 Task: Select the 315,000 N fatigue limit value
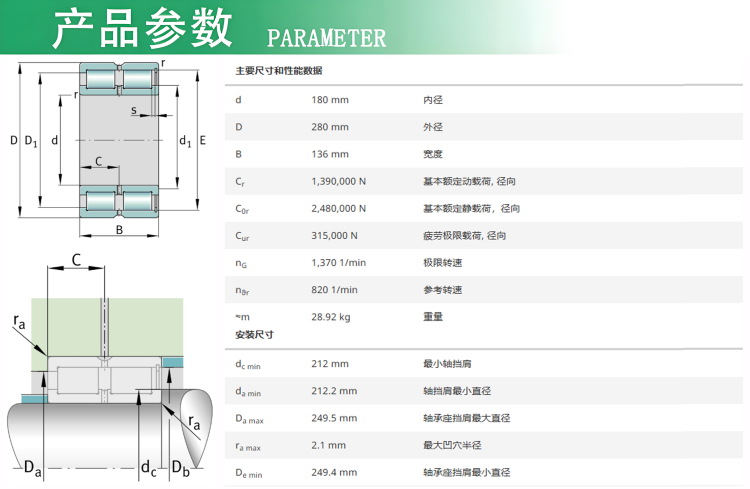[336, 235]
